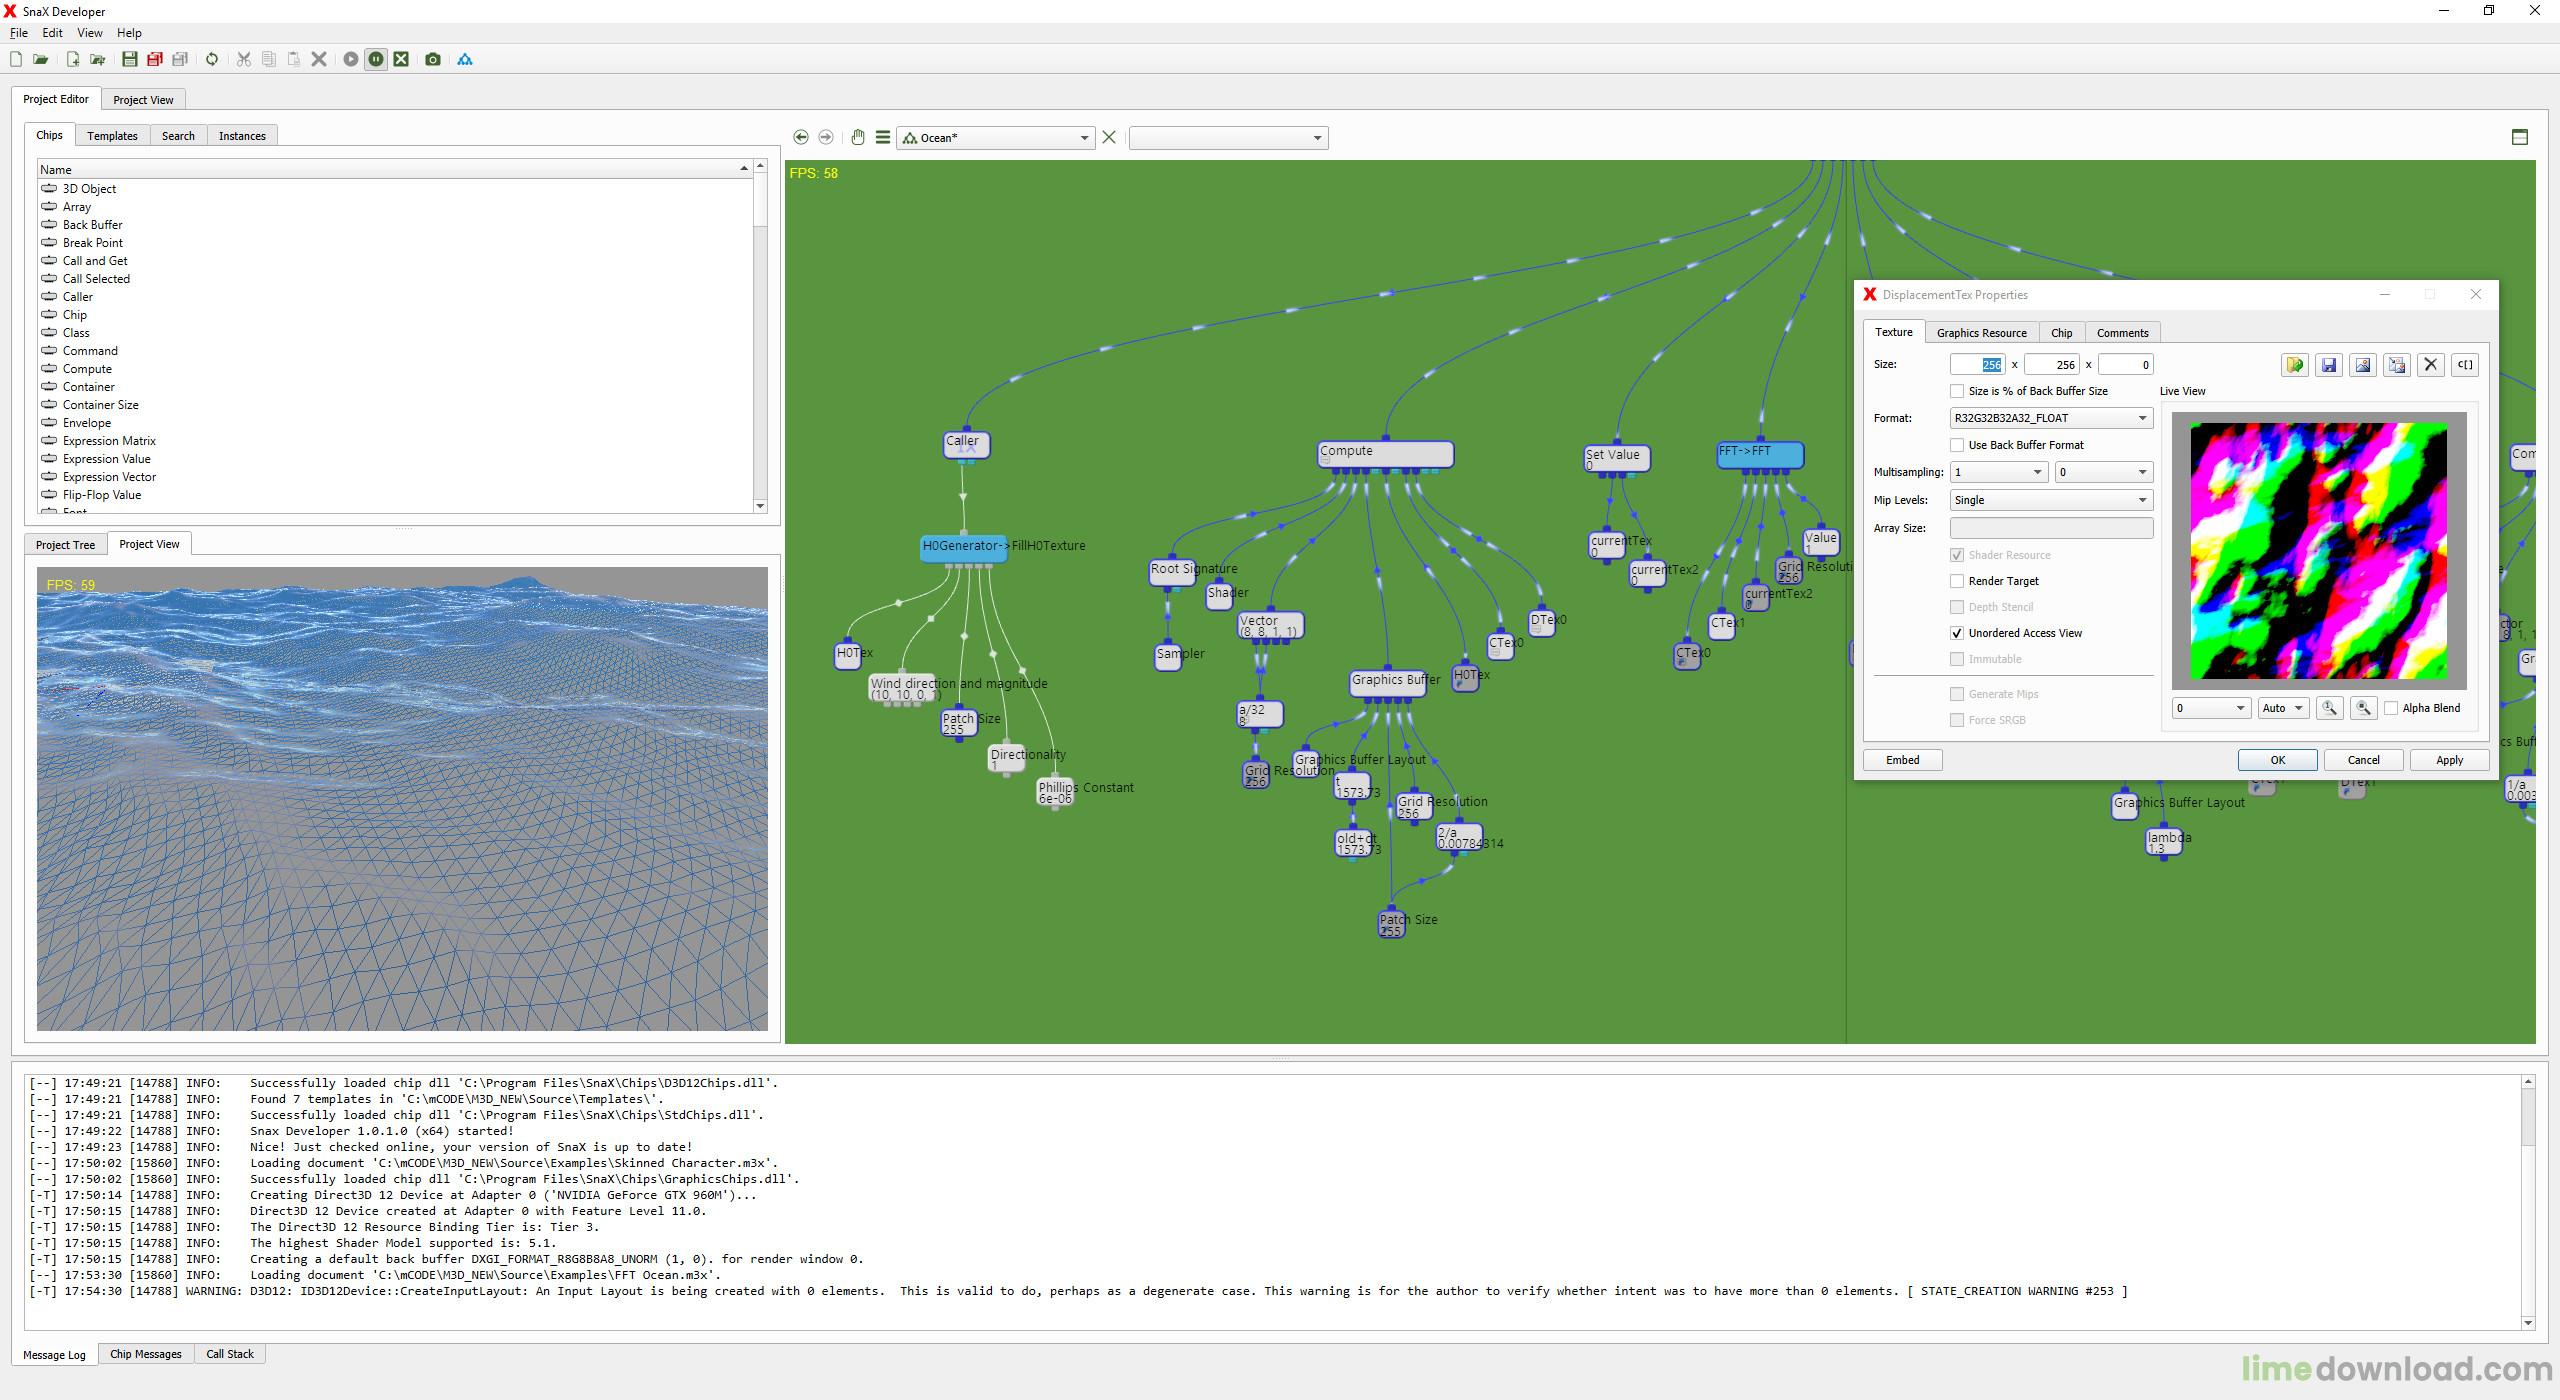This screenshot has height=1400, width=2560.
Task: Click the camera screenshot icon
Action: pyautogui.click(x=433, y=60)
